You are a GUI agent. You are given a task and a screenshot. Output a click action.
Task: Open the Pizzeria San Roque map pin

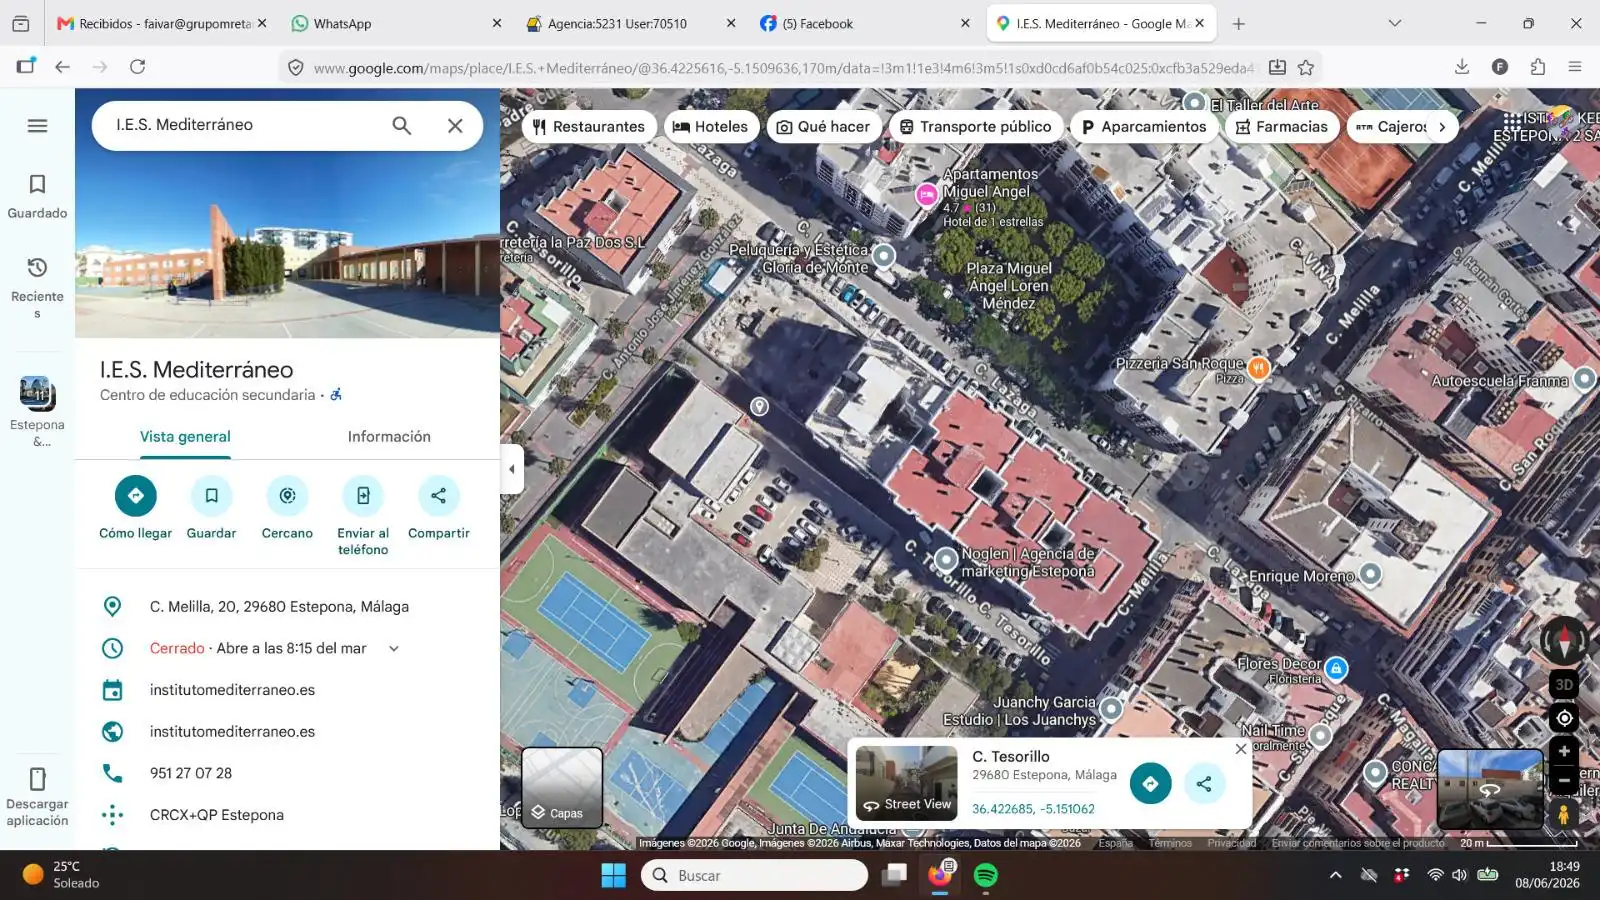point(1258,368)
